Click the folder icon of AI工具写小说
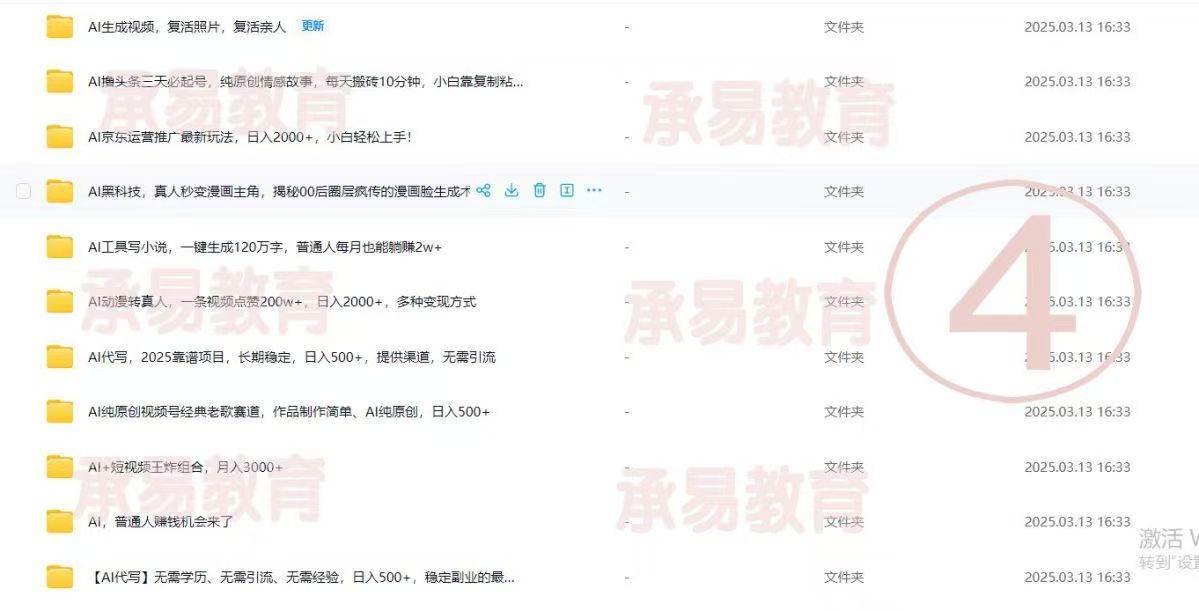The width and height of the screenshot is (1199, 611). (x=60, y=247)
